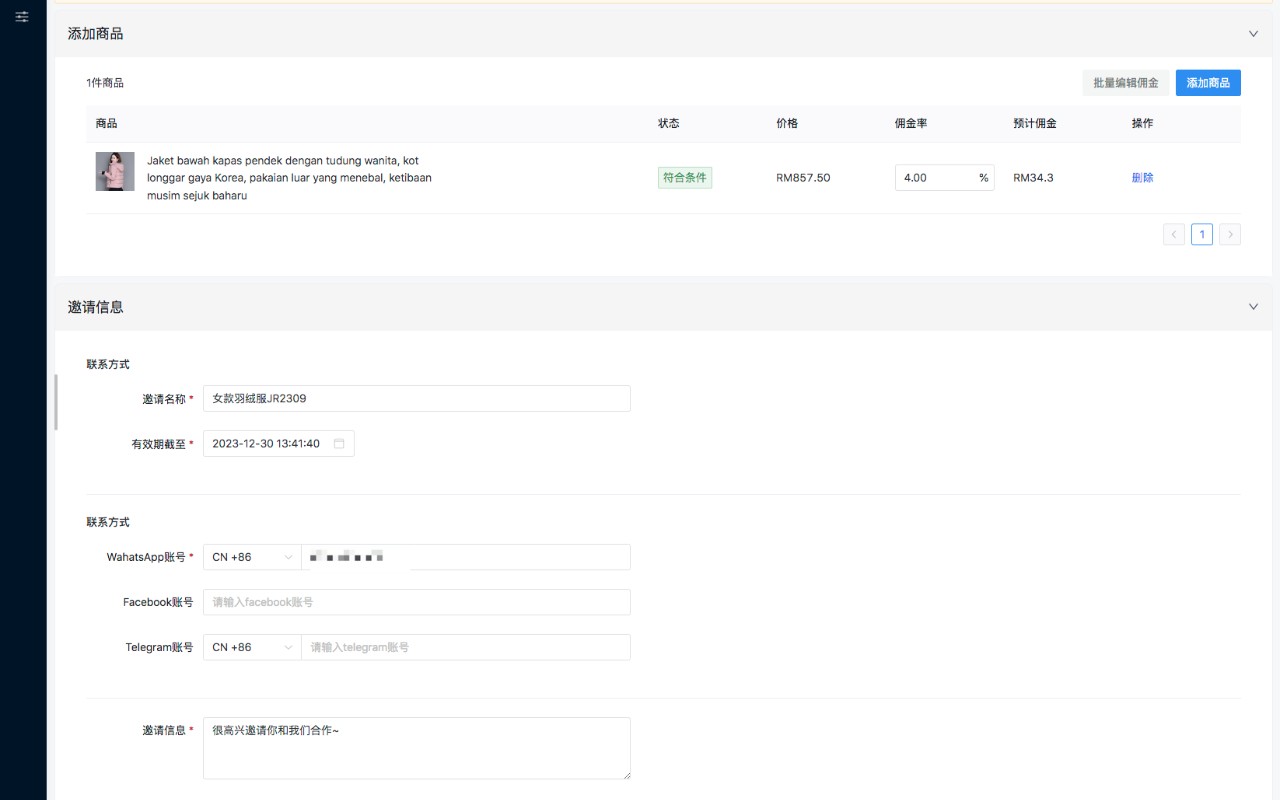The image size is (1280, 800).
Task: Click the RM857.50 price cell
Action: click(x=803, y=178)
